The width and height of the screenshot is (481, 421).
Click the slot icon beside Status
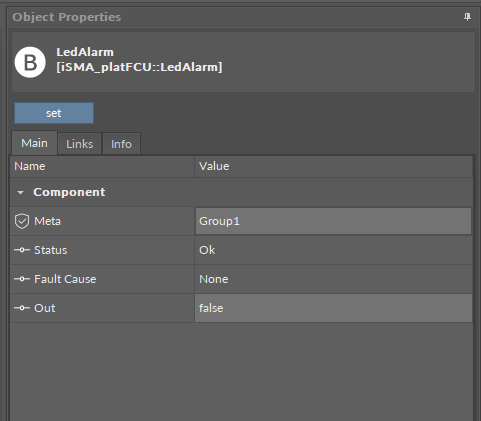coord(22,250)
